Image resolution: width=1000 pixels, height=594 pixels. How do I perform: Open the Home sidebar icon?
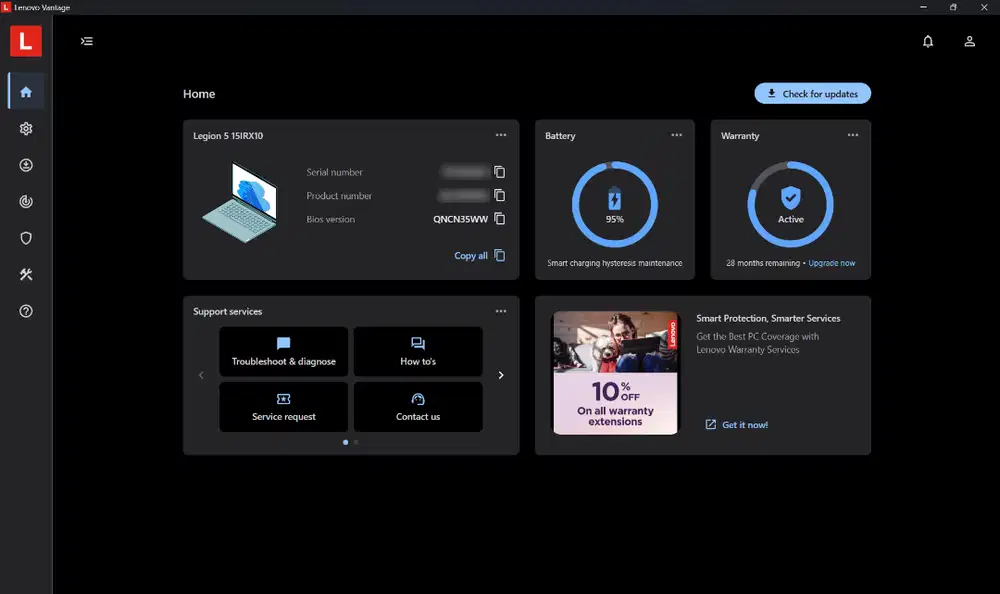[26, 92]
